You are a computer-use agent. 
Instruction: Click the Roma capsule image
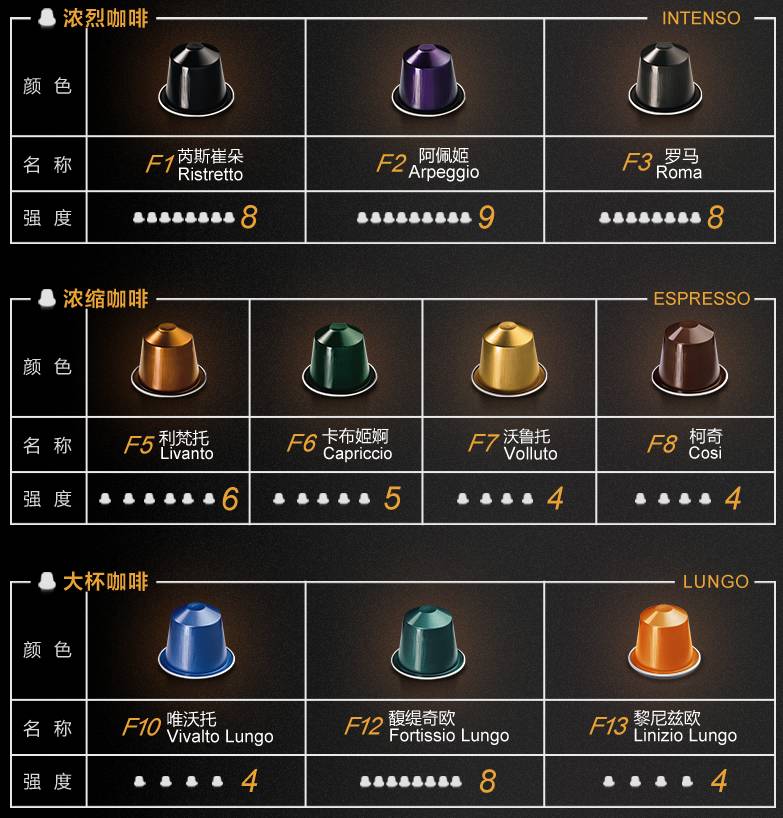(x=665, y=79)
